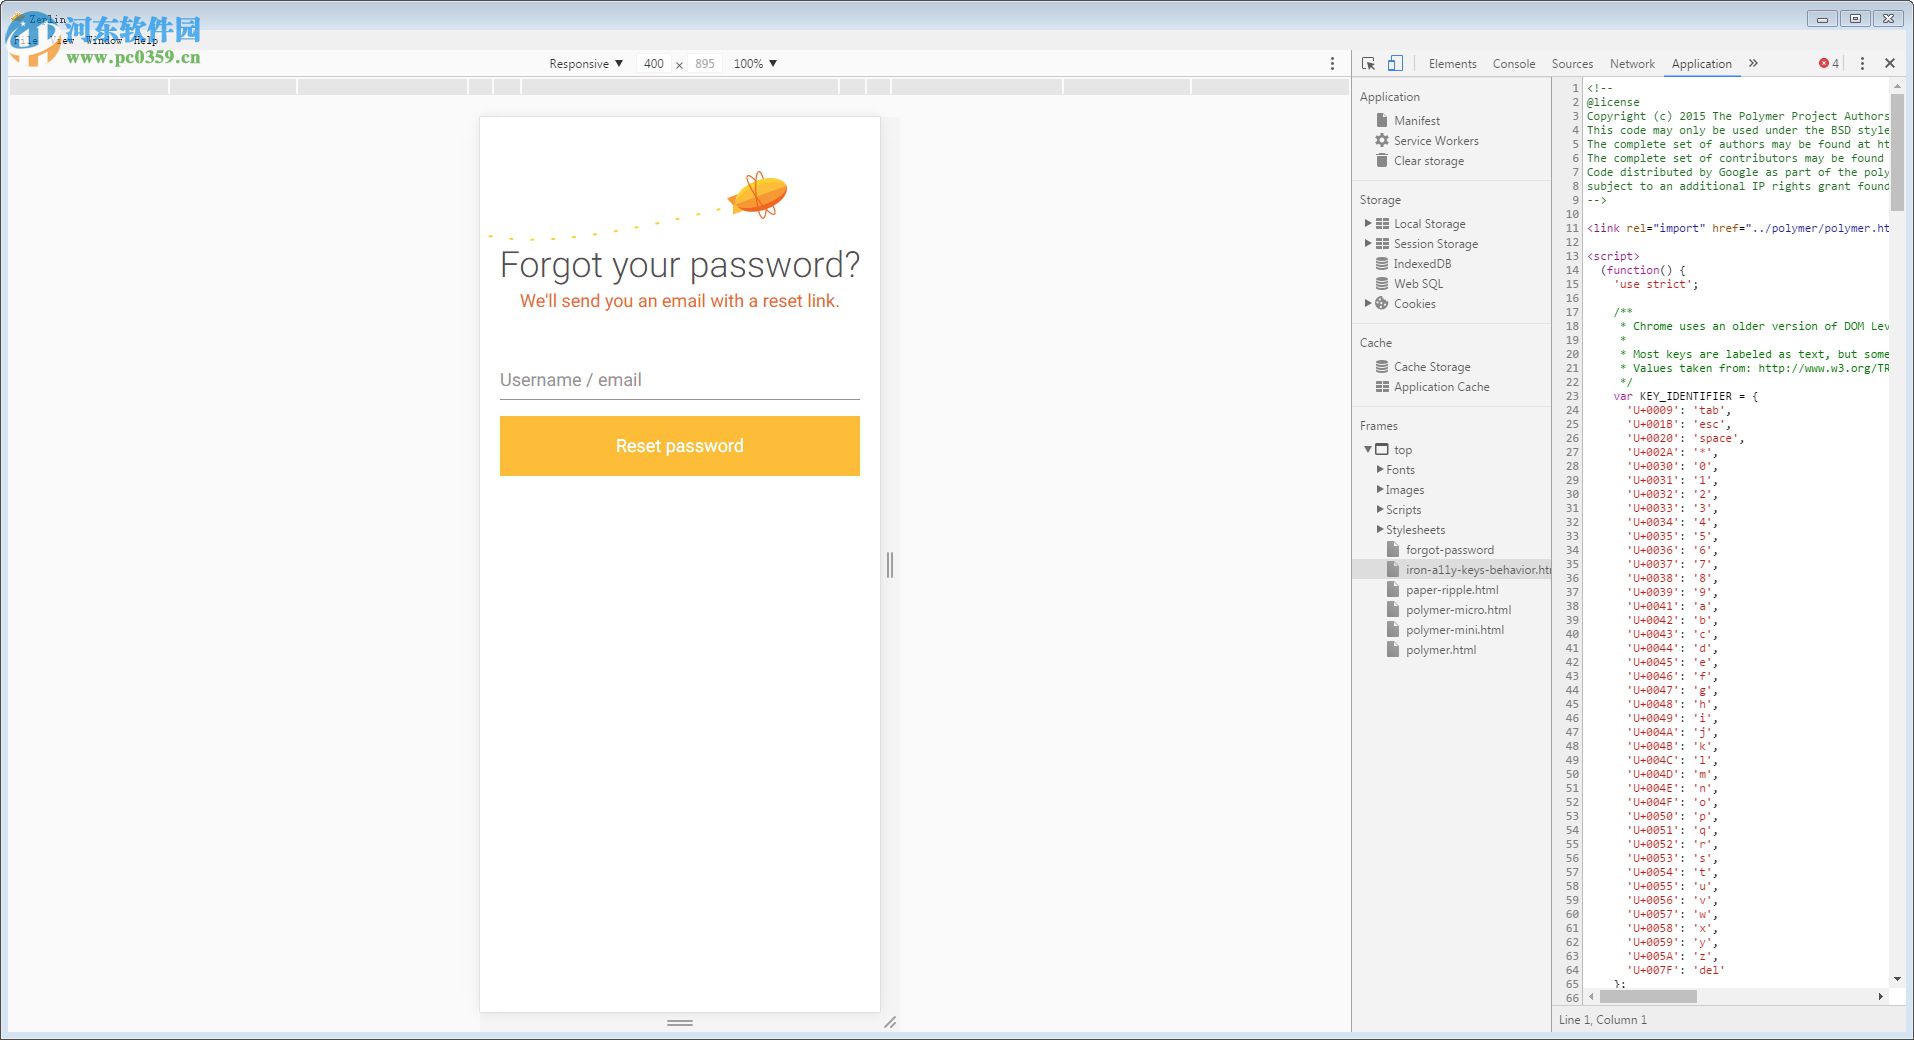The image size is (1914, 1040).
Task: Select IndexedDB storage item
Action: coord(1422,263)
